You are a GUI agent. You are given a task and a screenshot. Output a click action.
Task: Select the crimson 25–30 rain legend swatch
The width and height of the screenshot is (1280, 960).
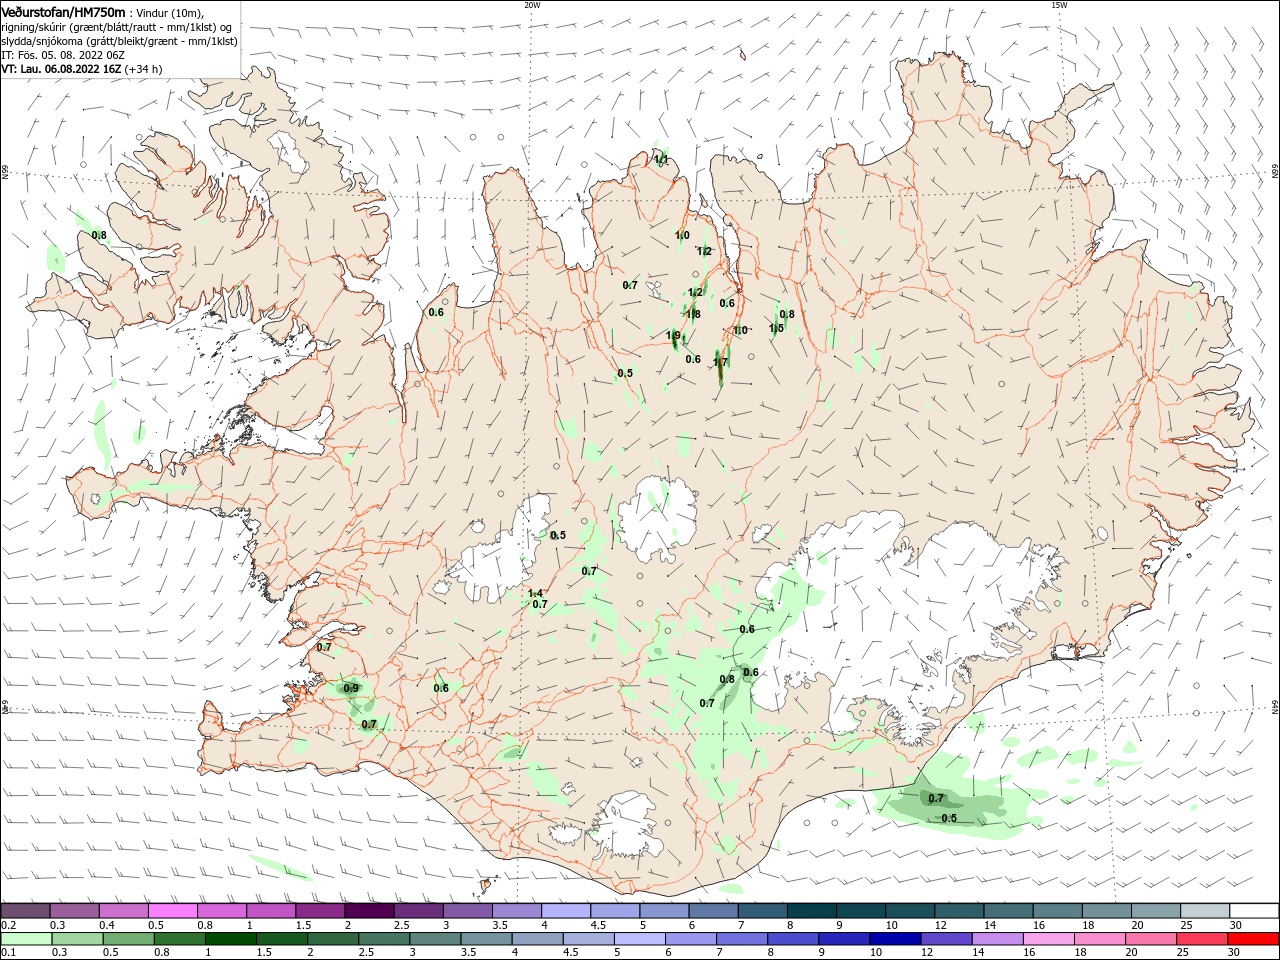coord(1202,939)
